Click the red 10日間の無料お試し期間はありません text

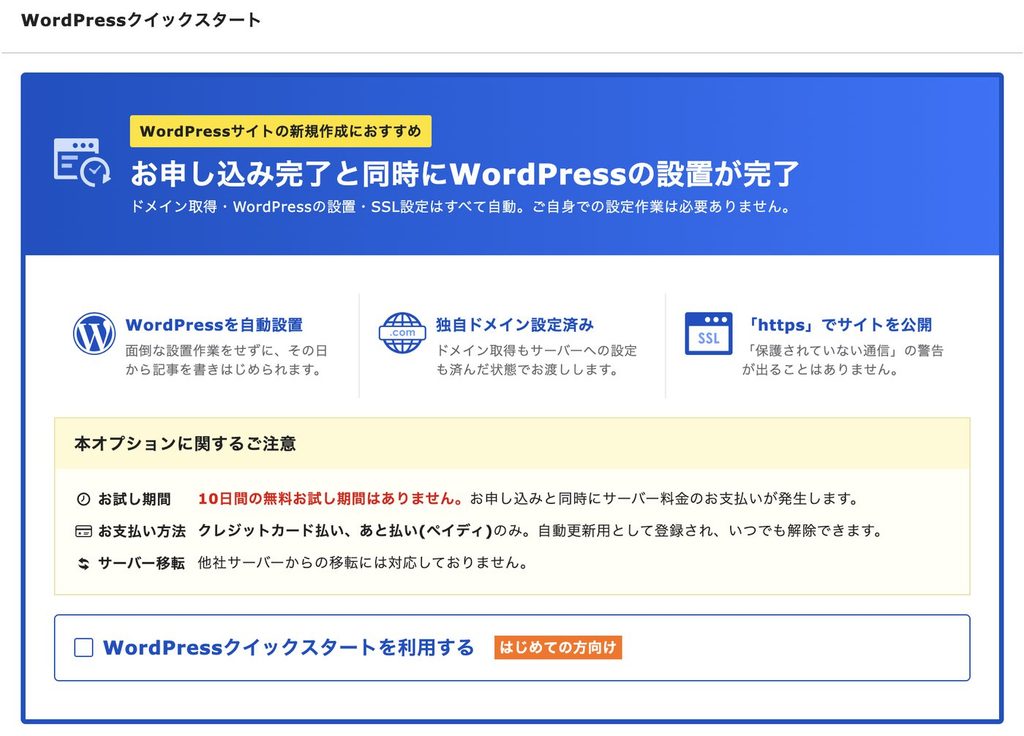click(331, 499)
